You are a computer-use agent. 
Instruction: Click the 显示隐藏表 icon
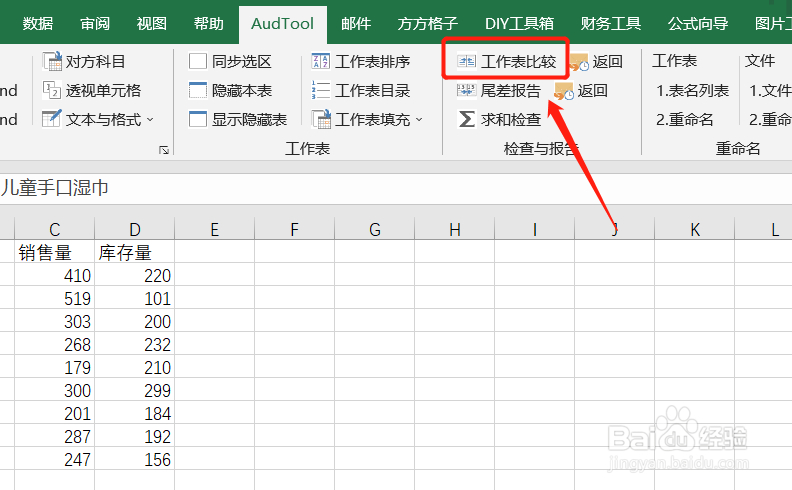[197, 120]
